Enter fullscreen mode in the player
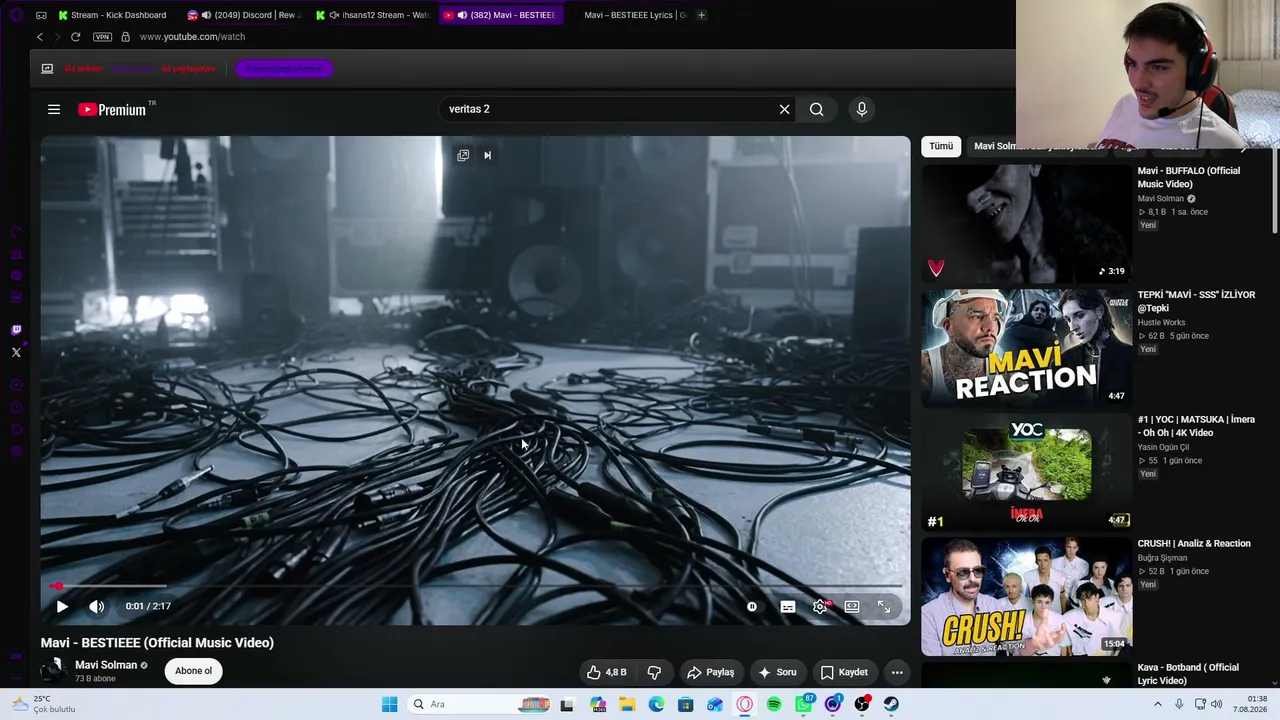The width and height of the screenshot is (1280, 720). click(x=884, y=606)
